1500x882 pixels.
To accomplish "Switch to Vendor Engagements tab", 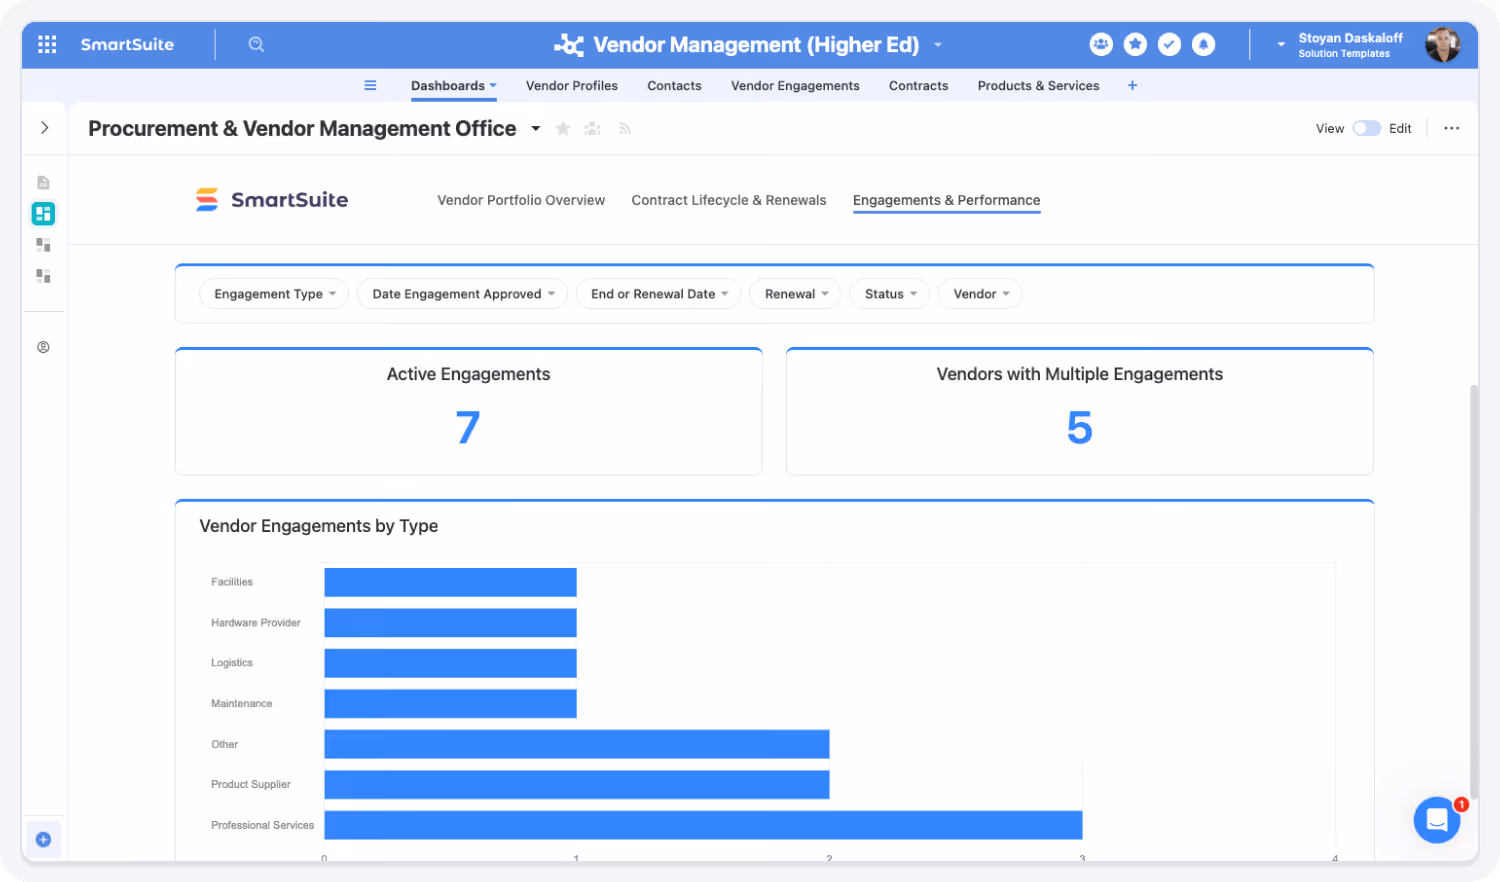I will 795,86.
